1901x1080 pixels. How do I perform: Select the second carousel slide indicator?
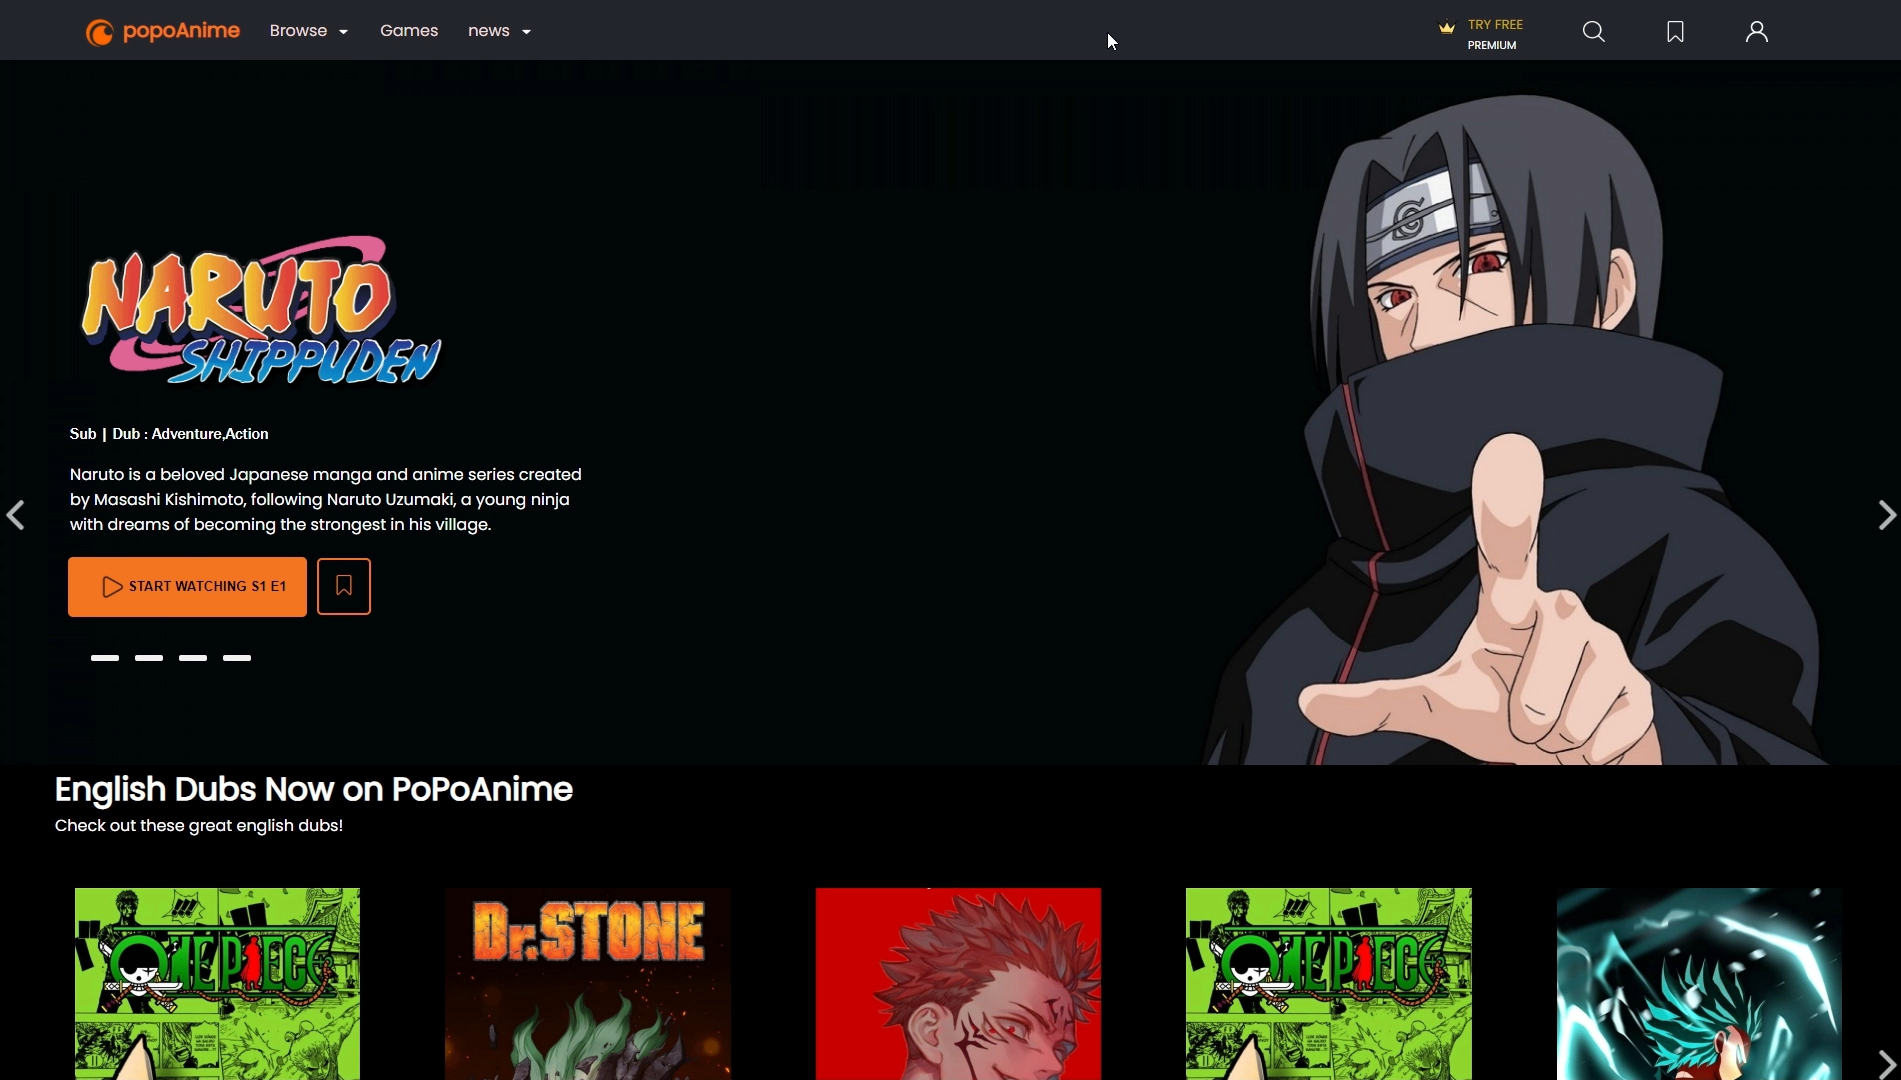point(149,658)
